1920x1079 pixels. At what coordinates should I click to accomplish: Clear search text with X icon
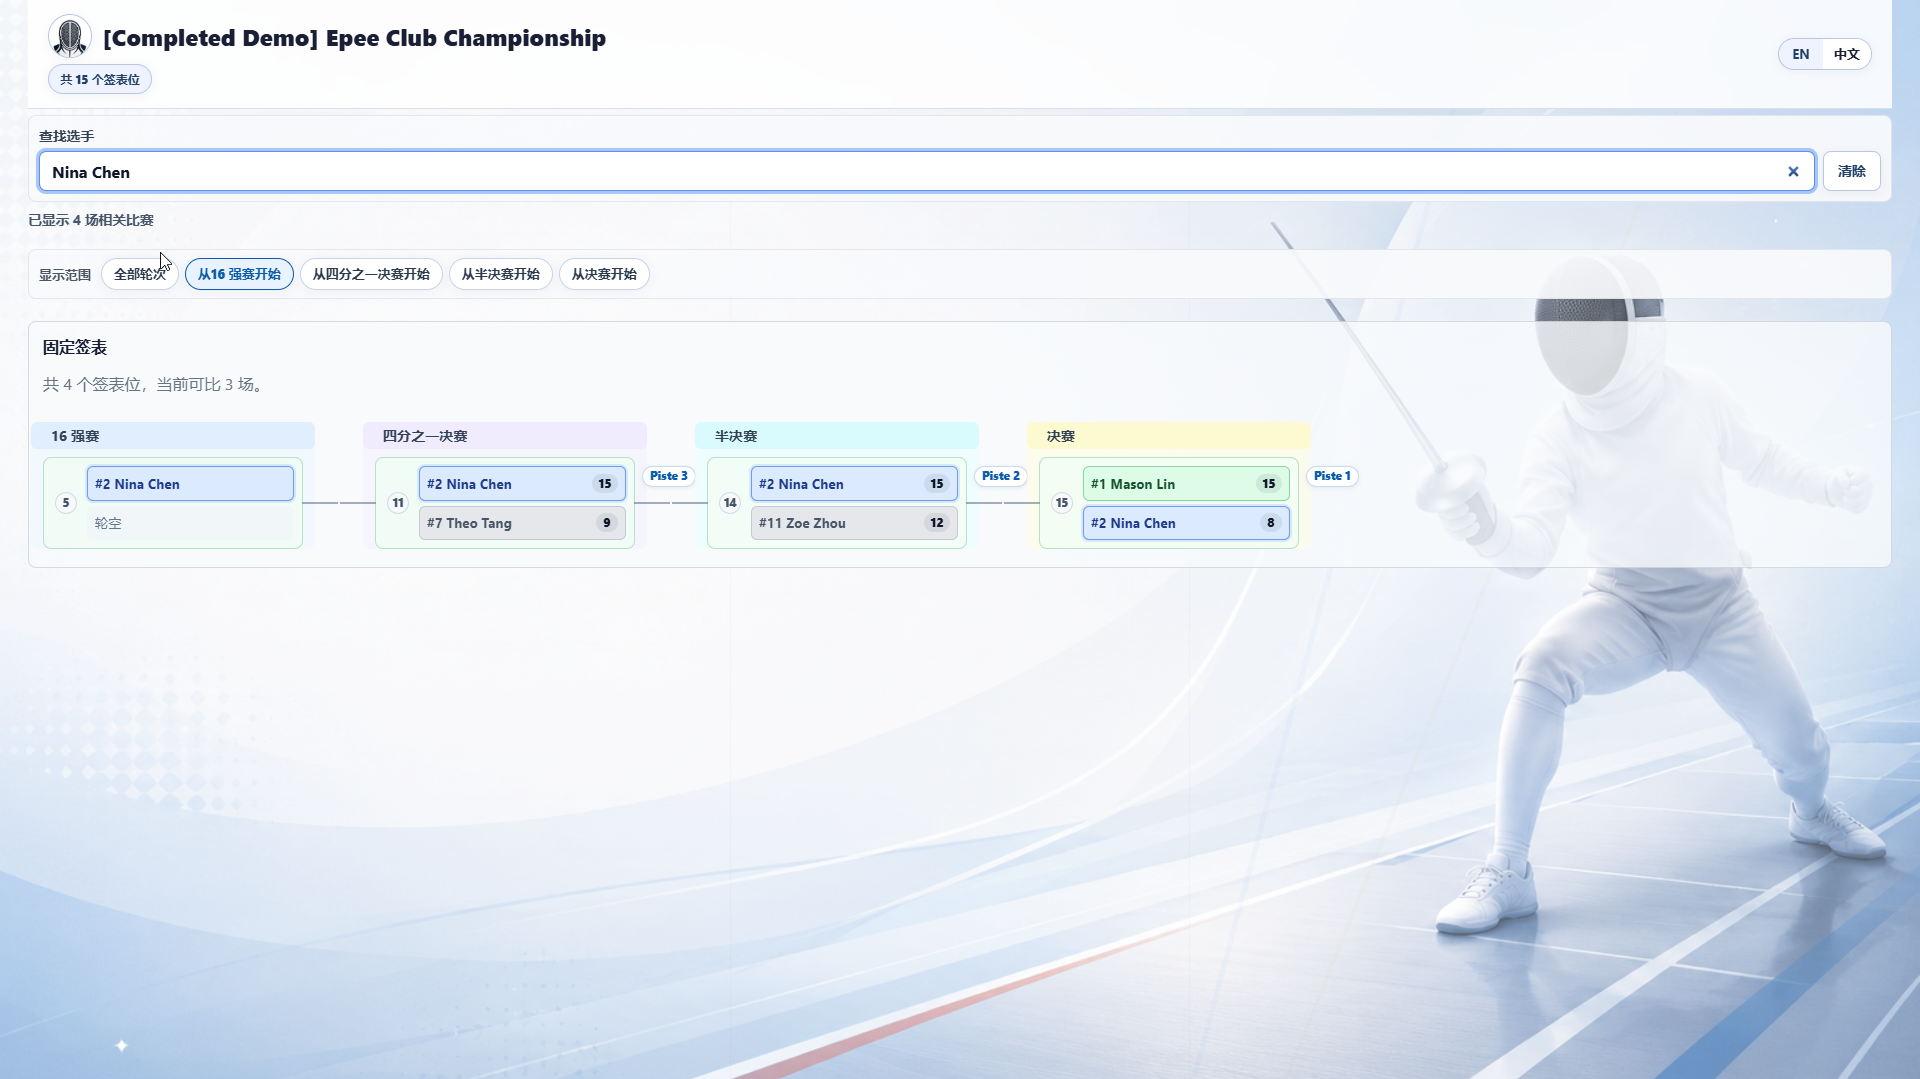click(1793, 172)
